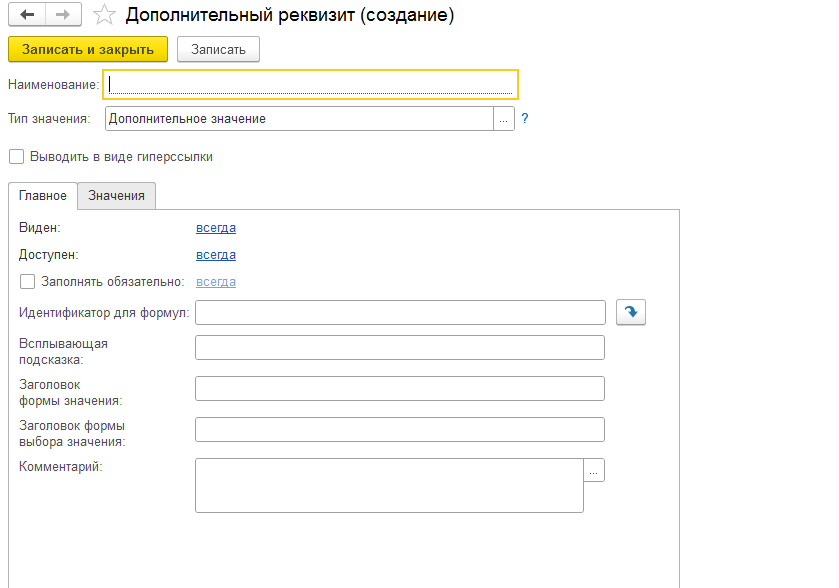
Task: Open Доступен всегда link
Action: pyautogui.click(x=216, y=255)
